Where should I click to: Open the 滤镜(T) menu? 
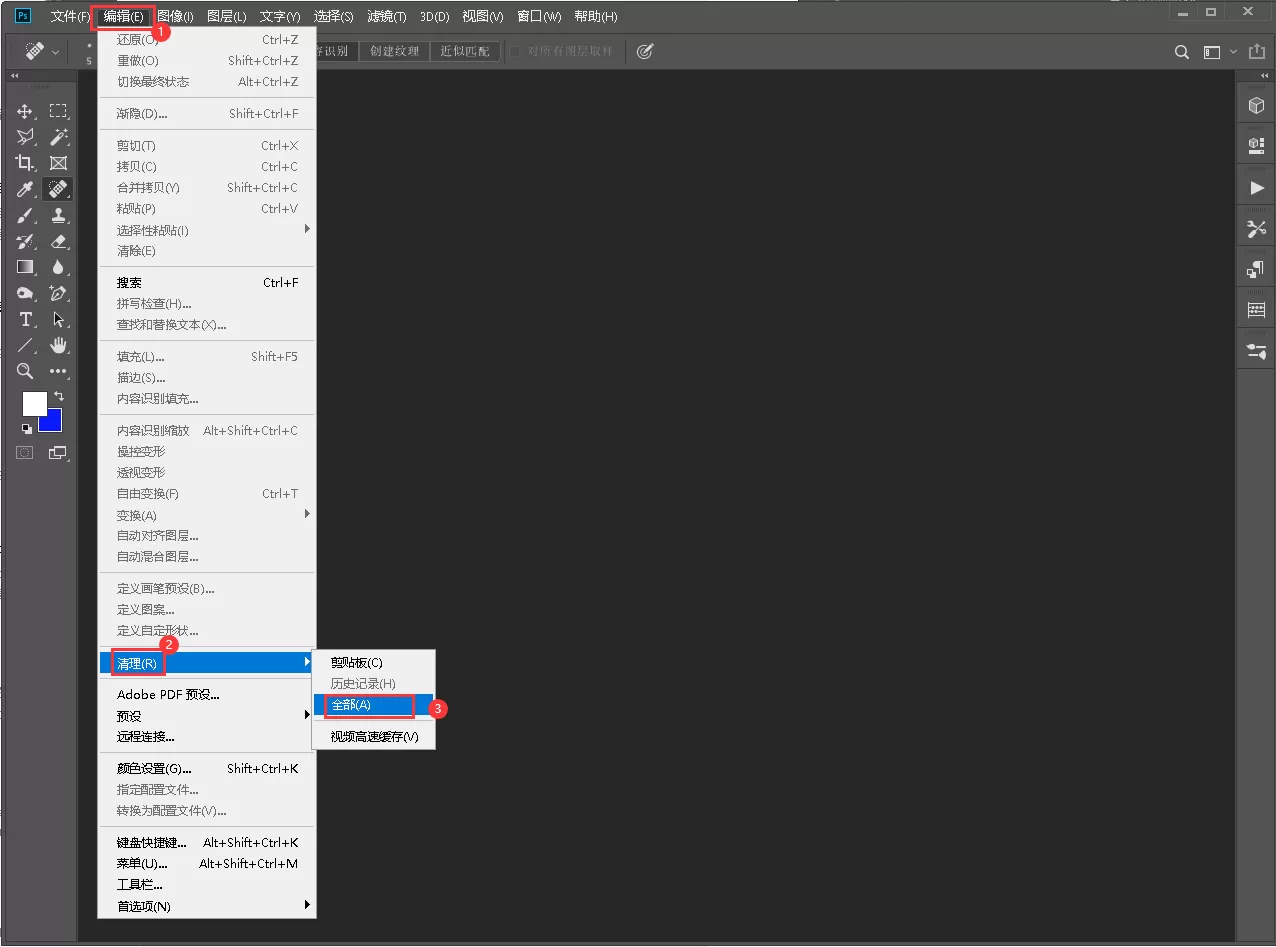386,17
